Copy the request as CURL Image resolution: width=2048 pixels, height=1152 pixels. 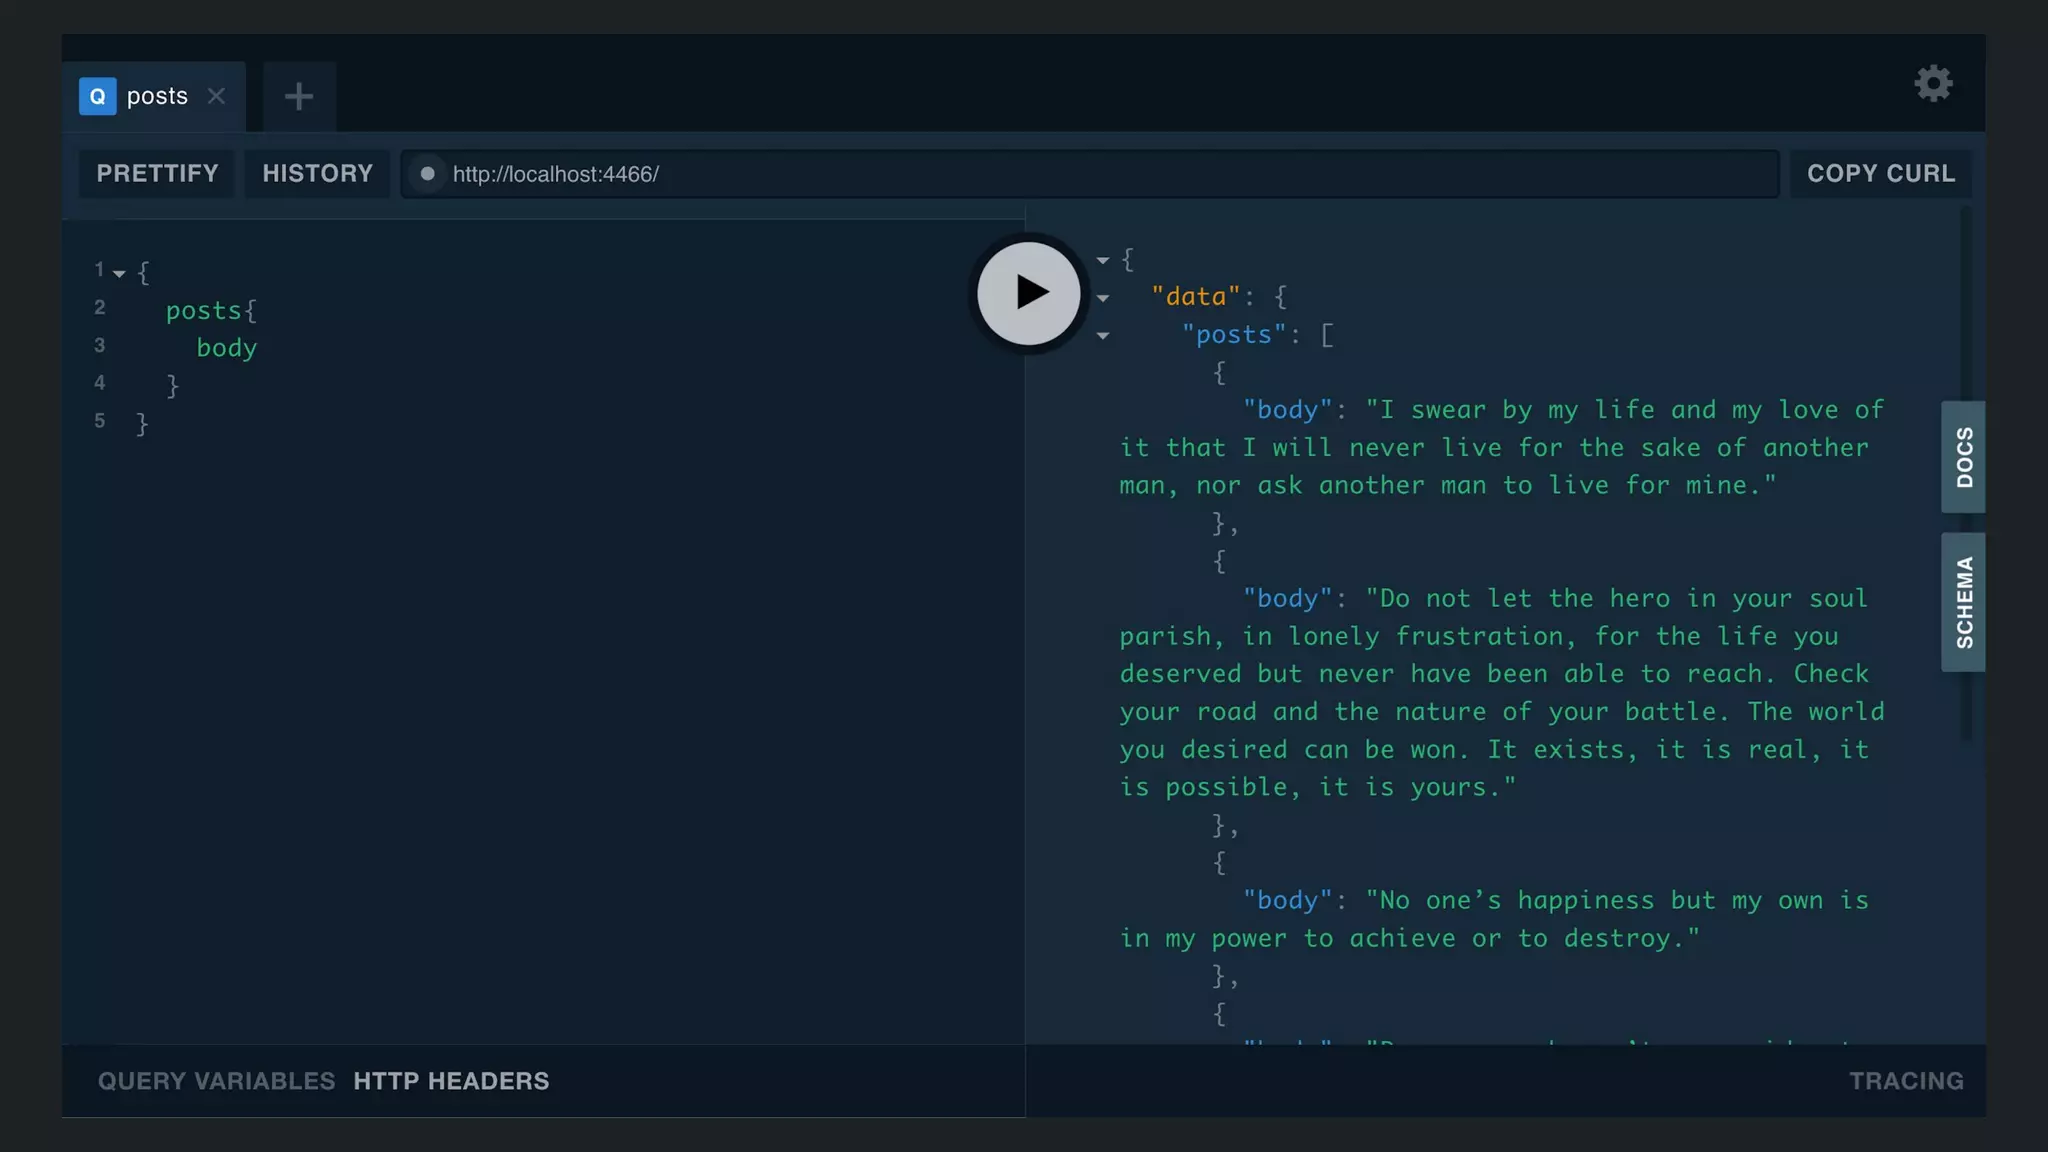pyautogui.click(x=1880, y=174)
